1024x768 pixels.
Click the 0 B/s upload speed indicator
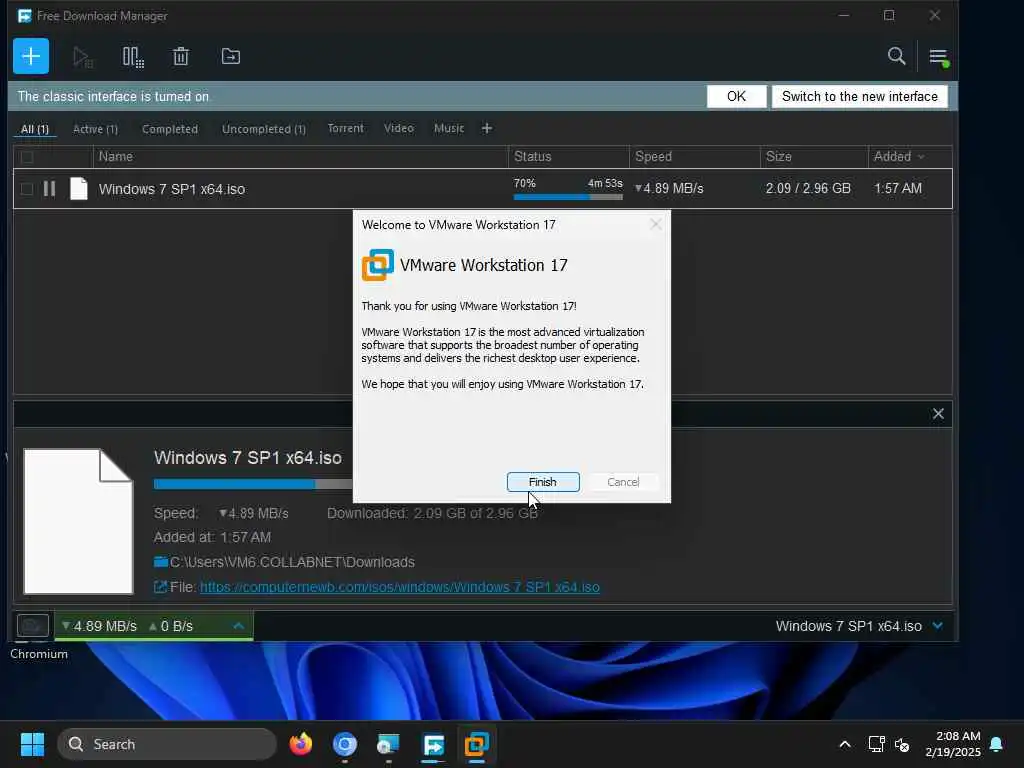click(171, 626)
